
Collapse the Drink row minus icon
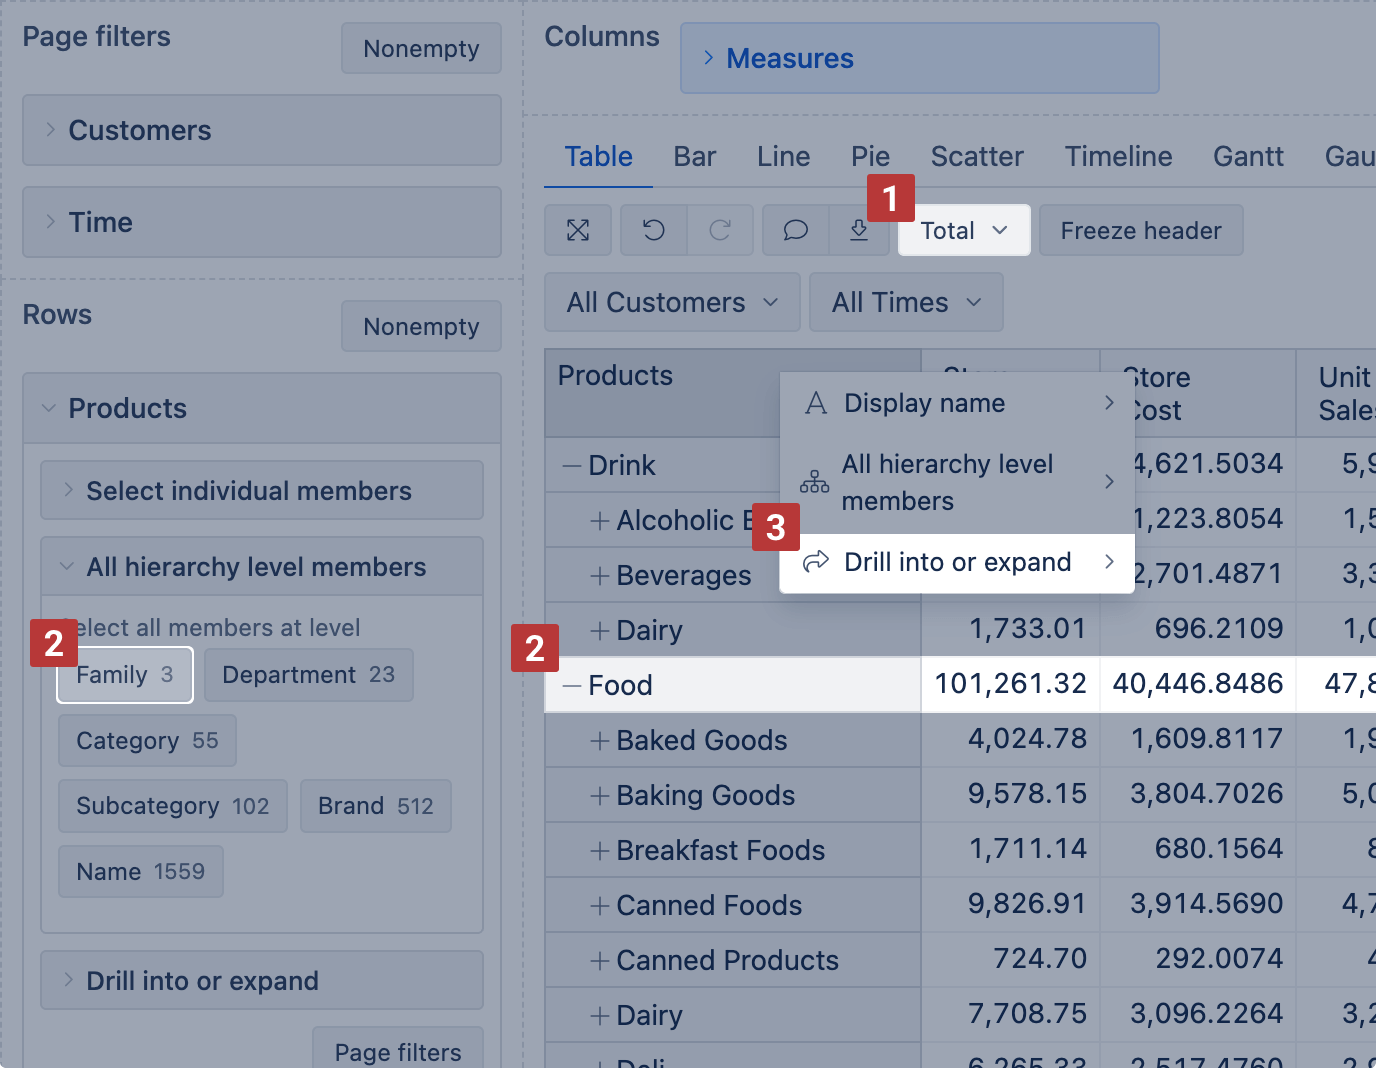(x=572, y=466)
